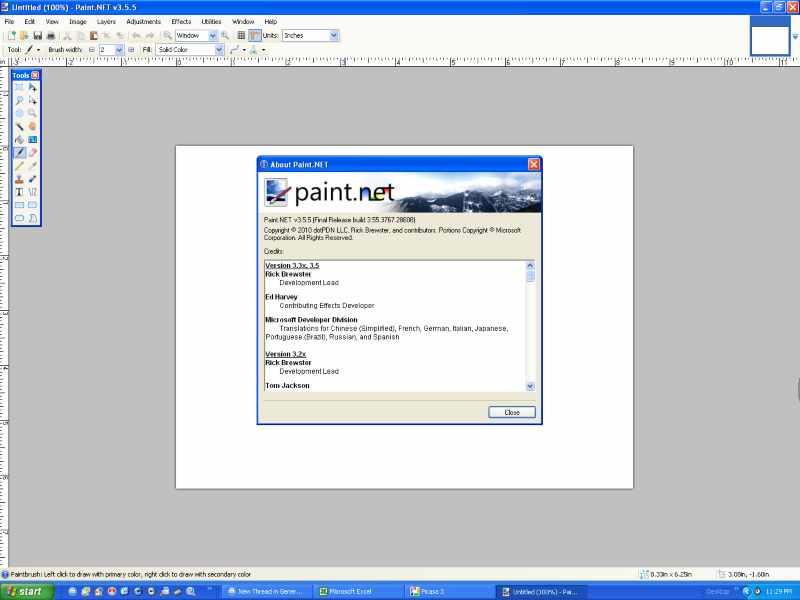This screenshot has height=600, width=800.
Task: Click the Save icon in toolbar
Action: coord(37,35)
